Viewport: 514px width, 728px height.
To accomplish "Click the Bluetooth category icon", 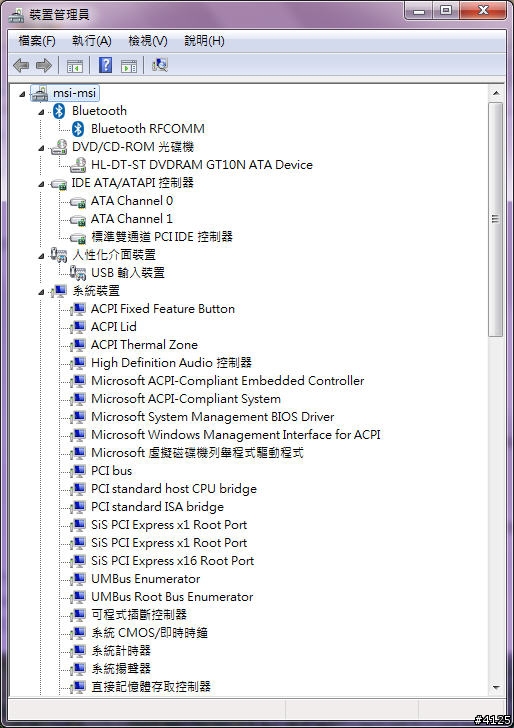I will coord(59,111).
